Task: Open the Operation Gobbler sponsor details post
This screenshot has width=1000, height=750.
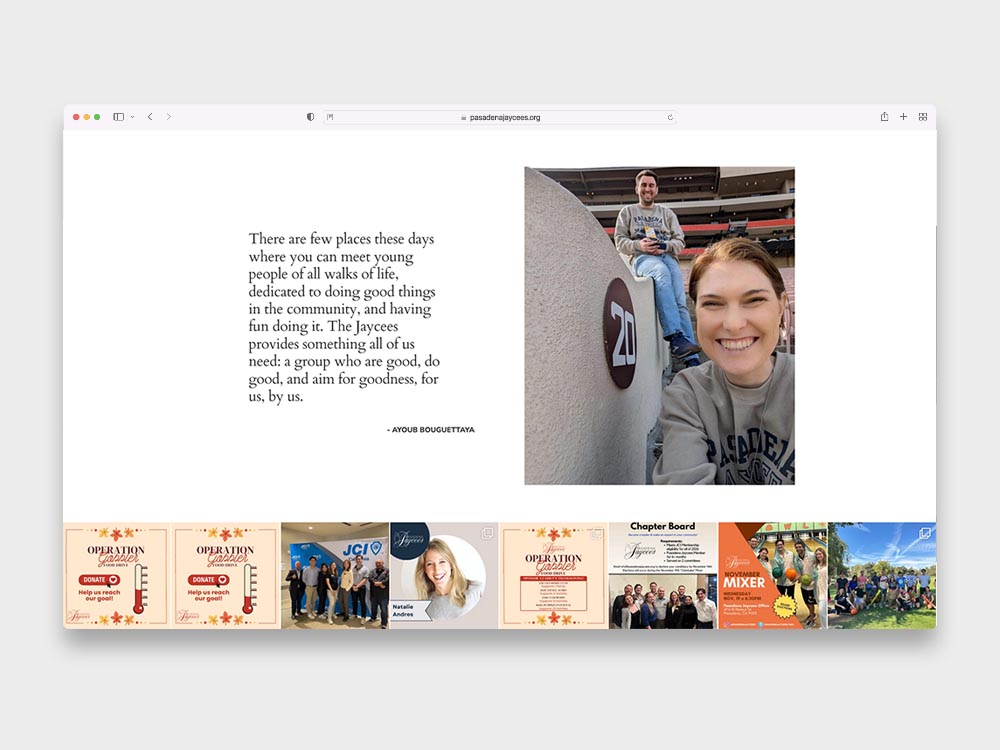Action: pyautogui.click(x=553, y=575)
